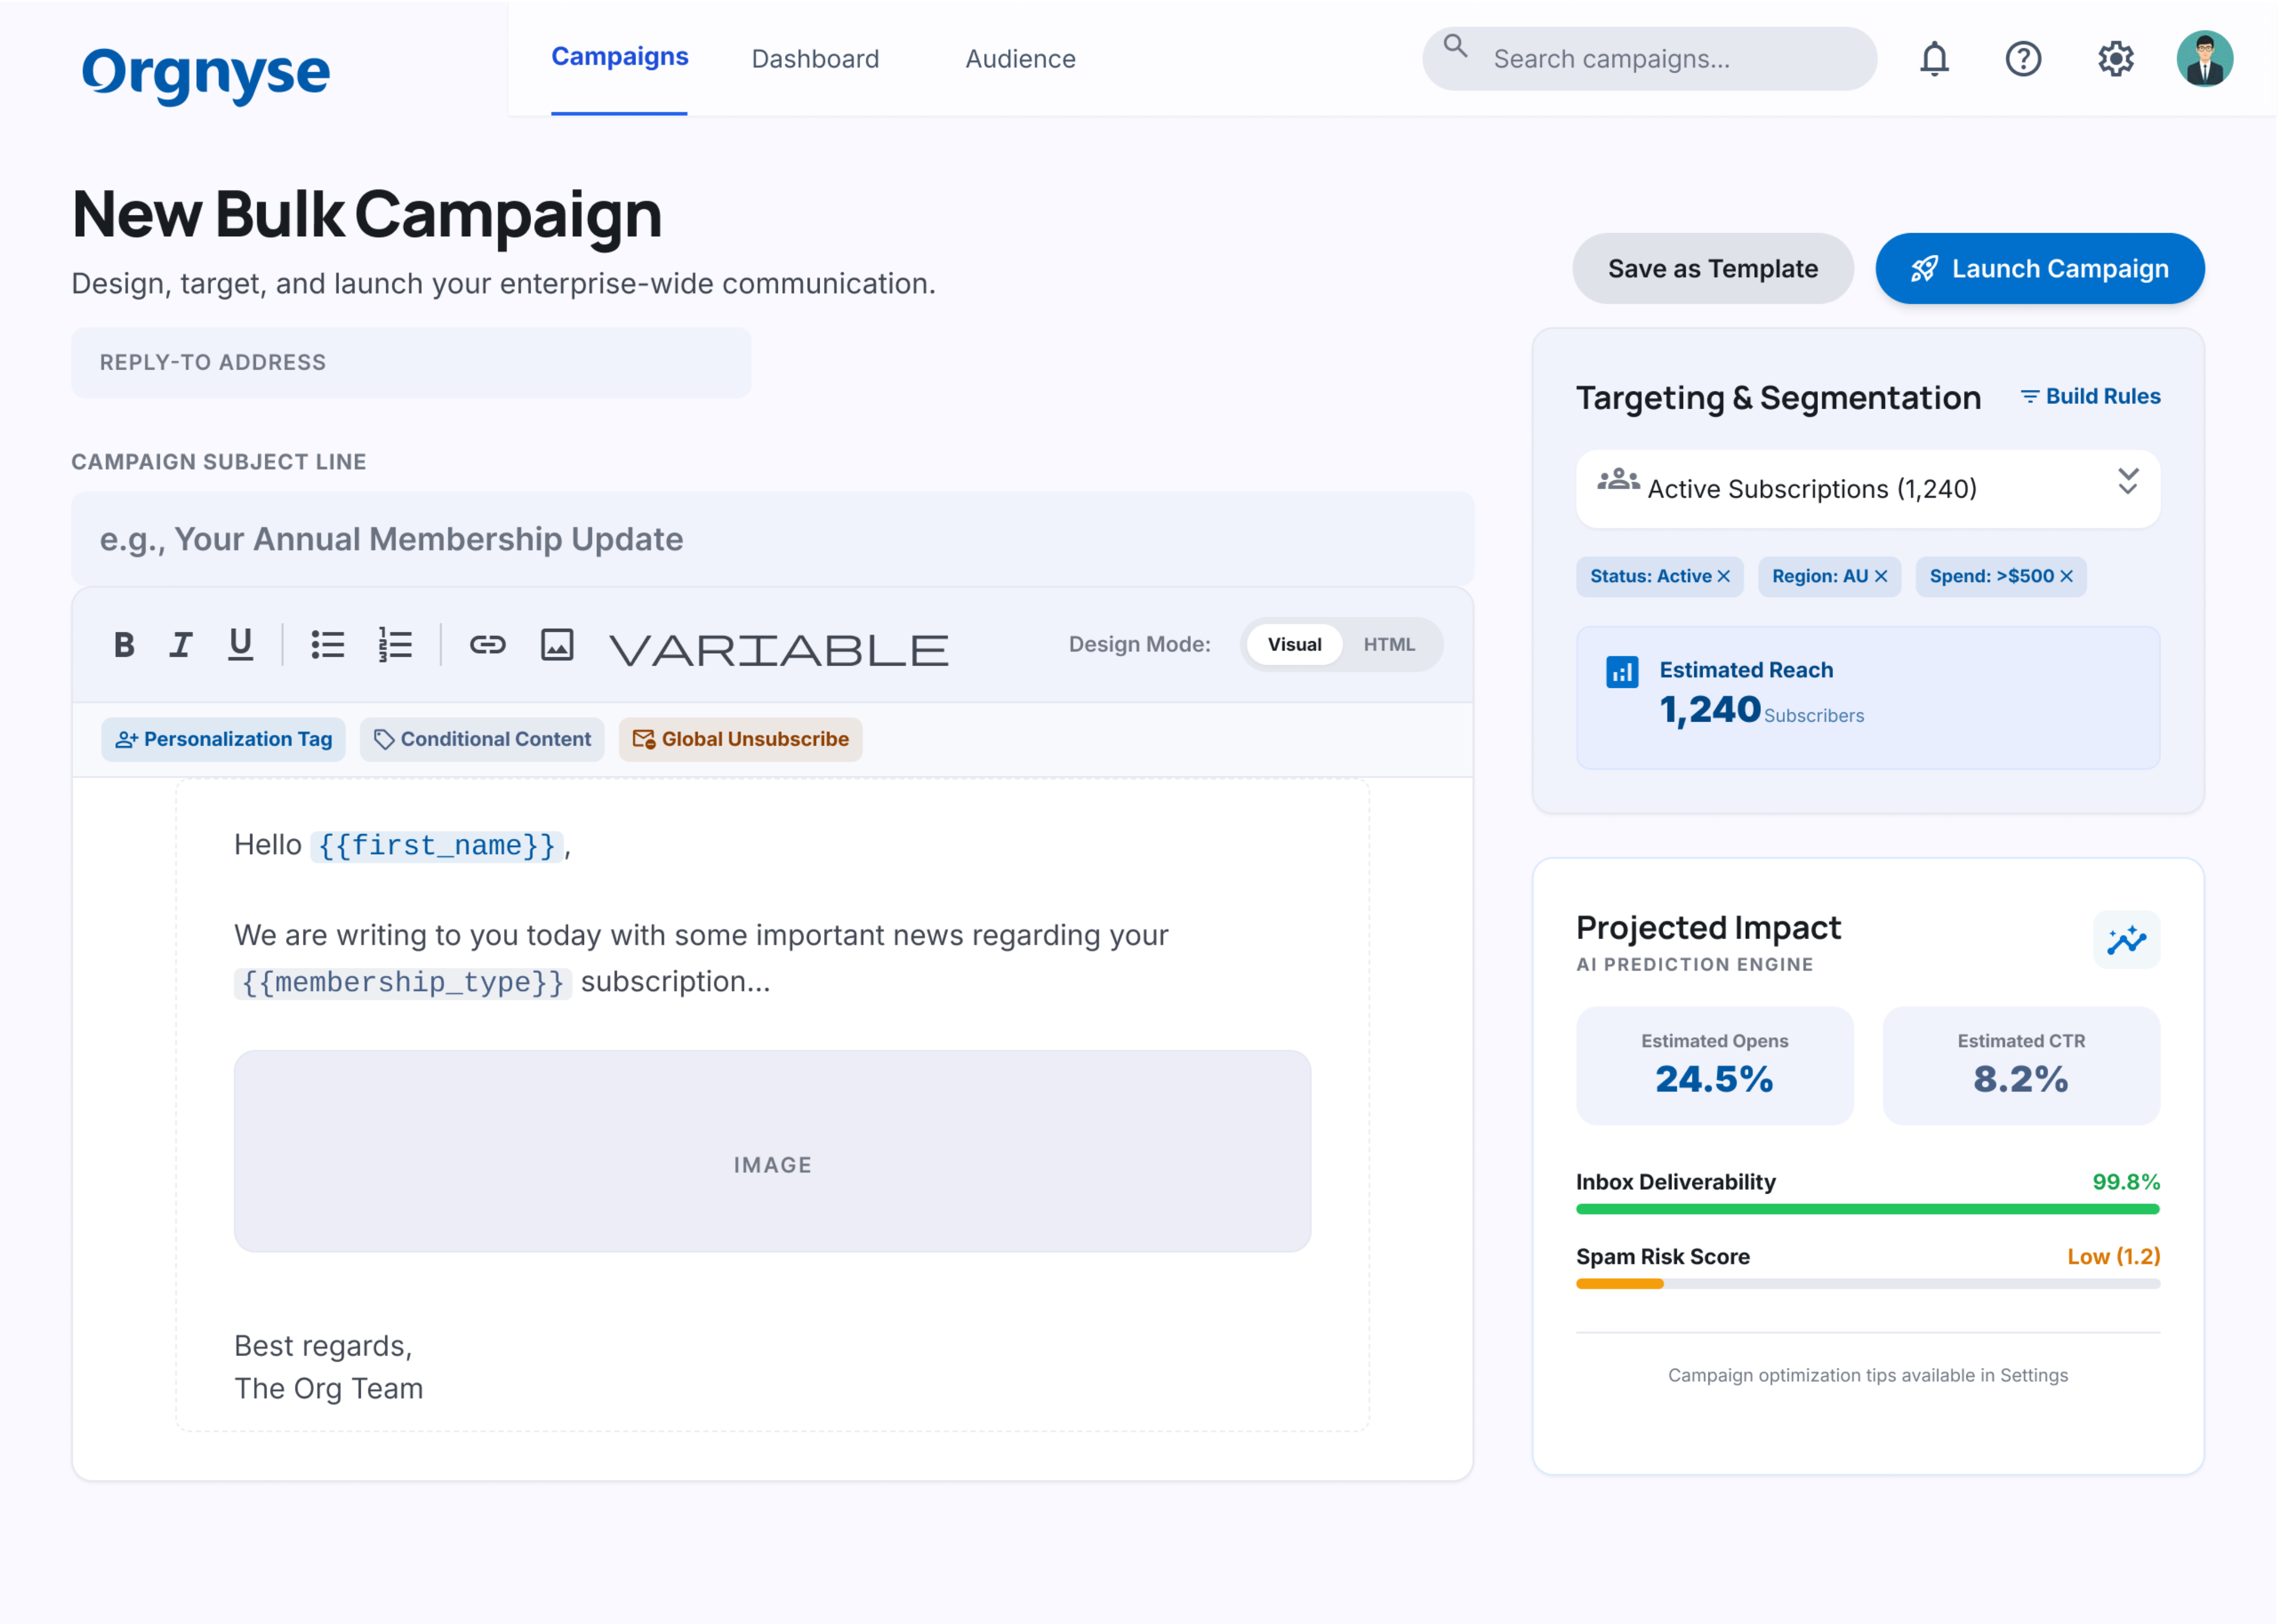Click the Launch Campaign button
2280x1624 pixels.
click(2040, 269)
